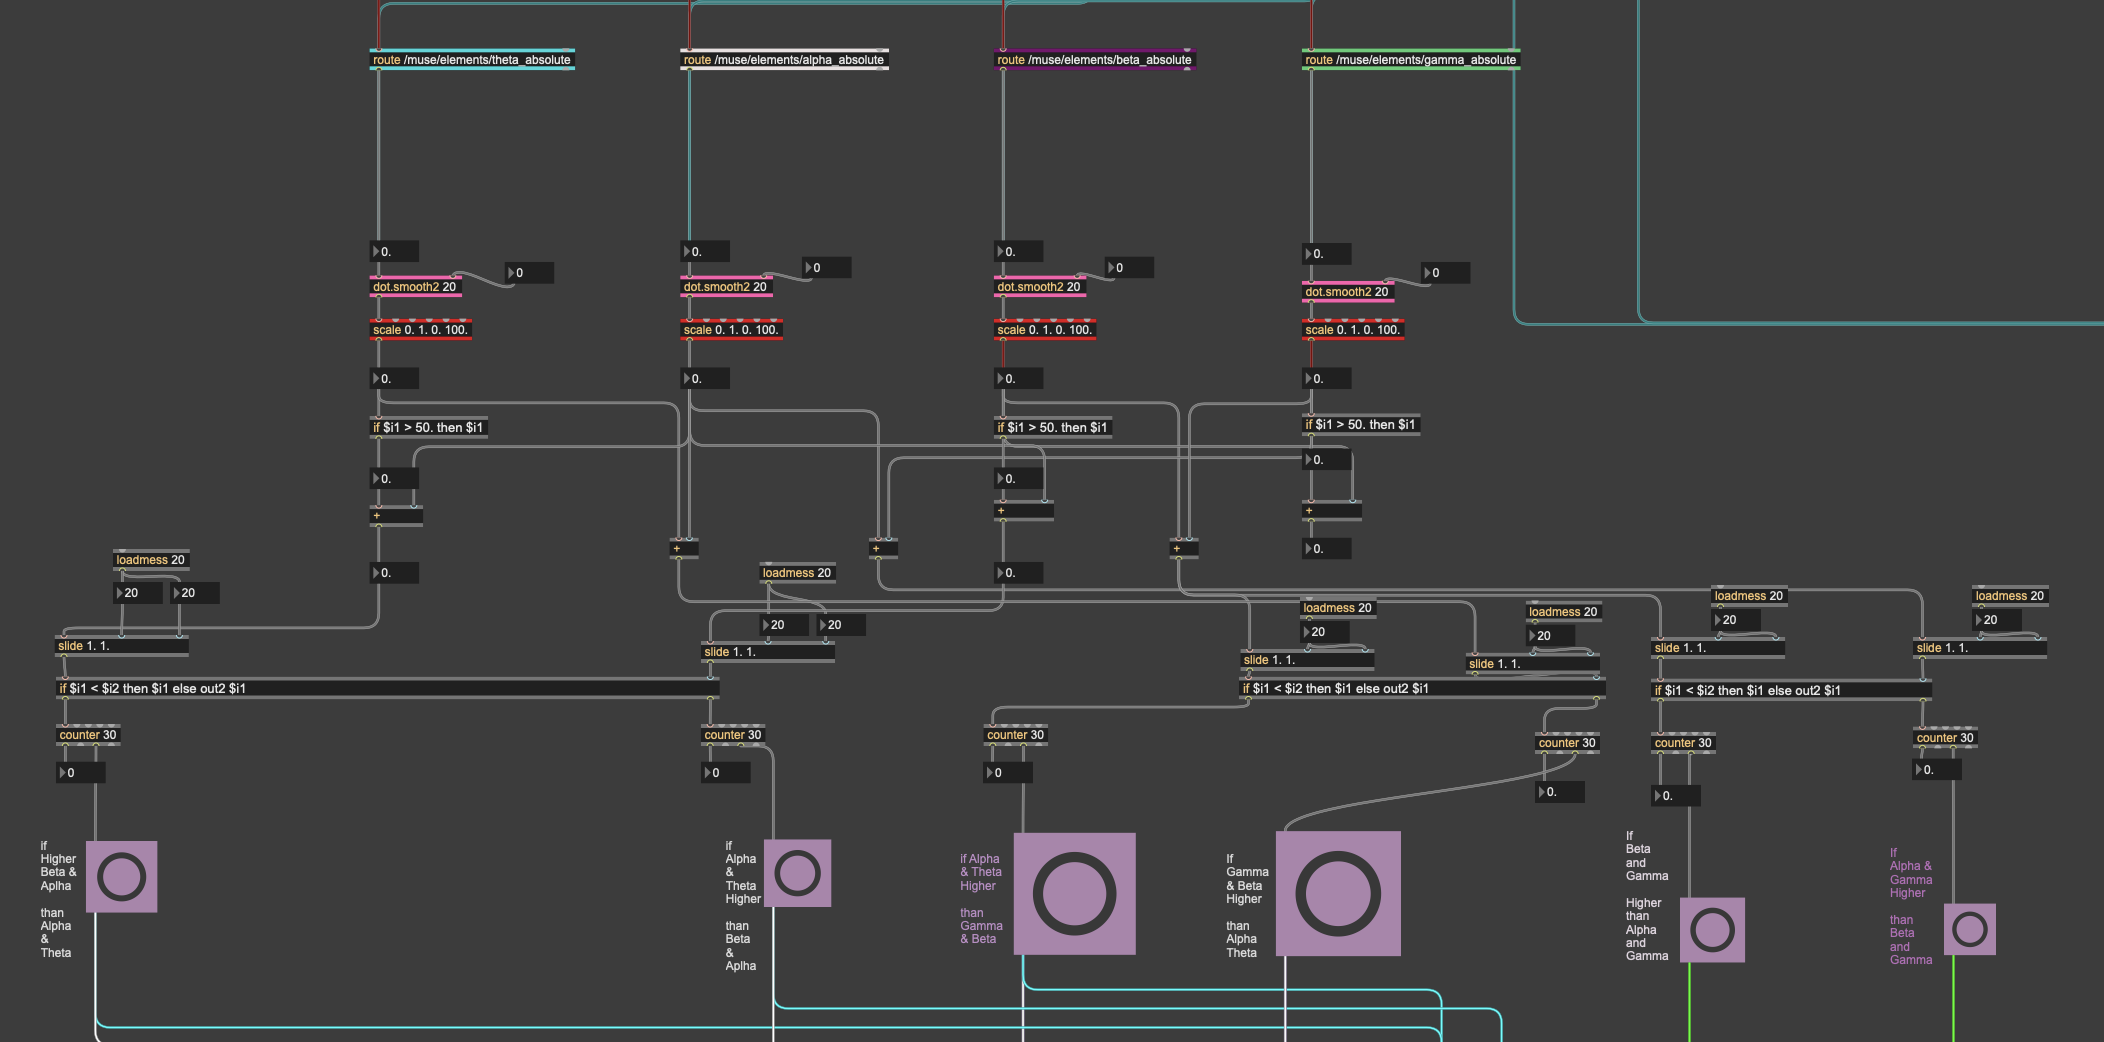This screenshot has height=1042, width=2104.
Task: Click the comment 'If Gamma & Beta Higher than Alpha Theta'
Action: click(1246, 906)
